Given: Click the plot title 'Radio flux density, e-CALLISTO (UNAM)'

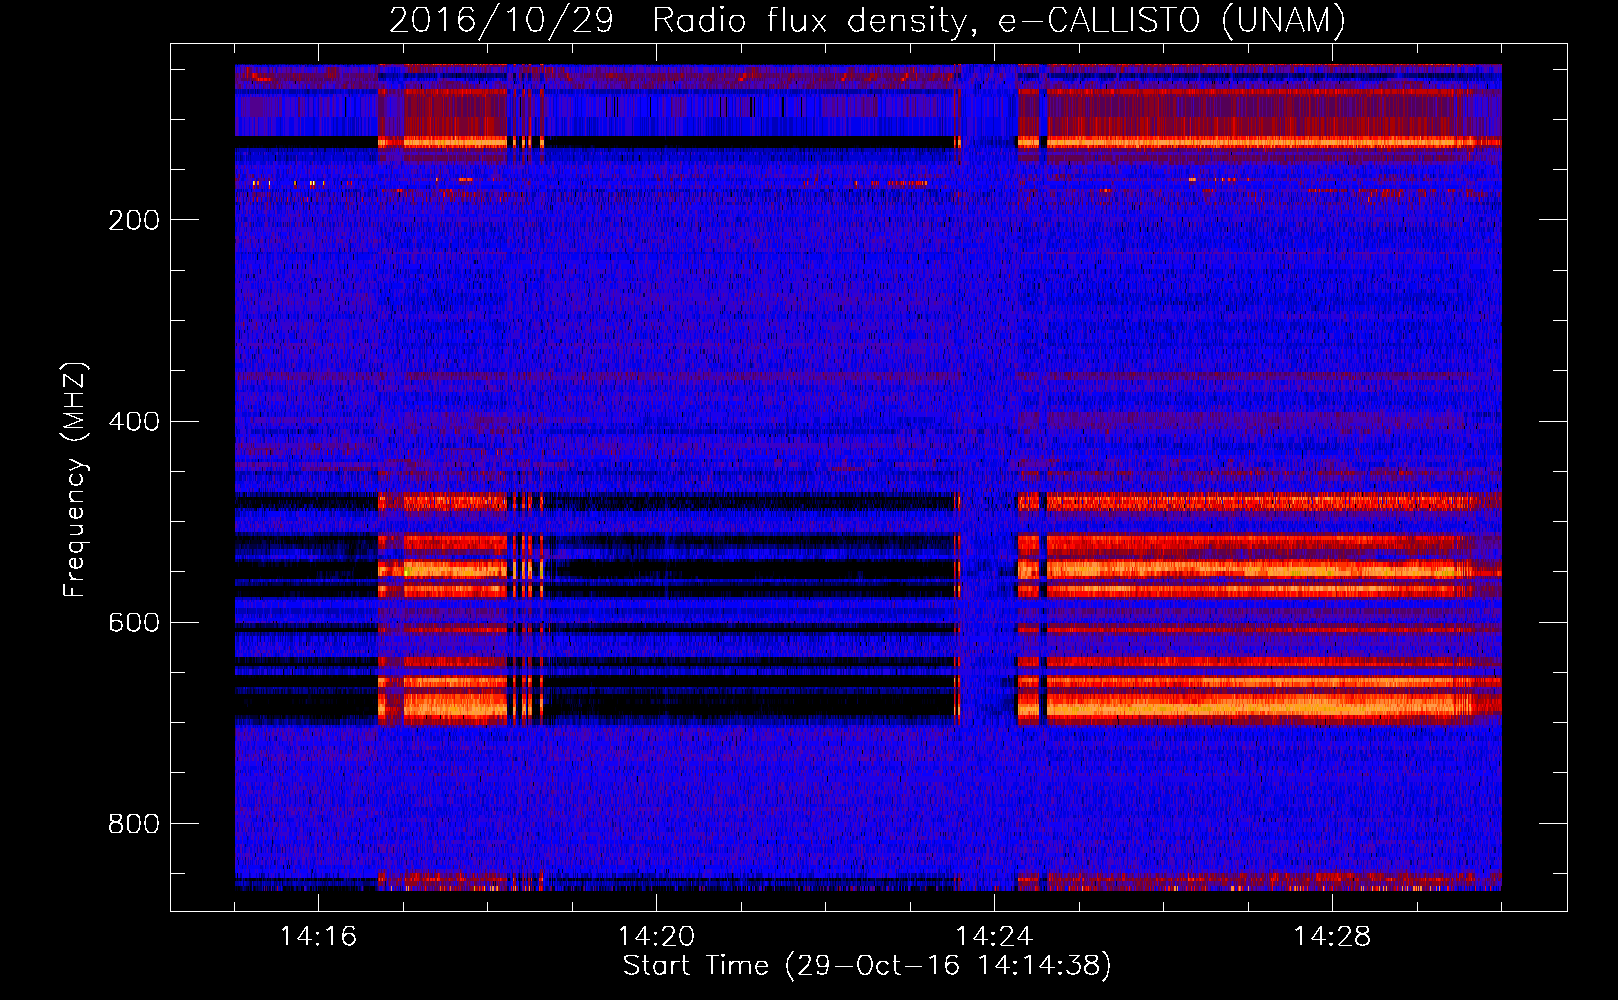Looking at the screenshot, I should [x=1000, y=20].
